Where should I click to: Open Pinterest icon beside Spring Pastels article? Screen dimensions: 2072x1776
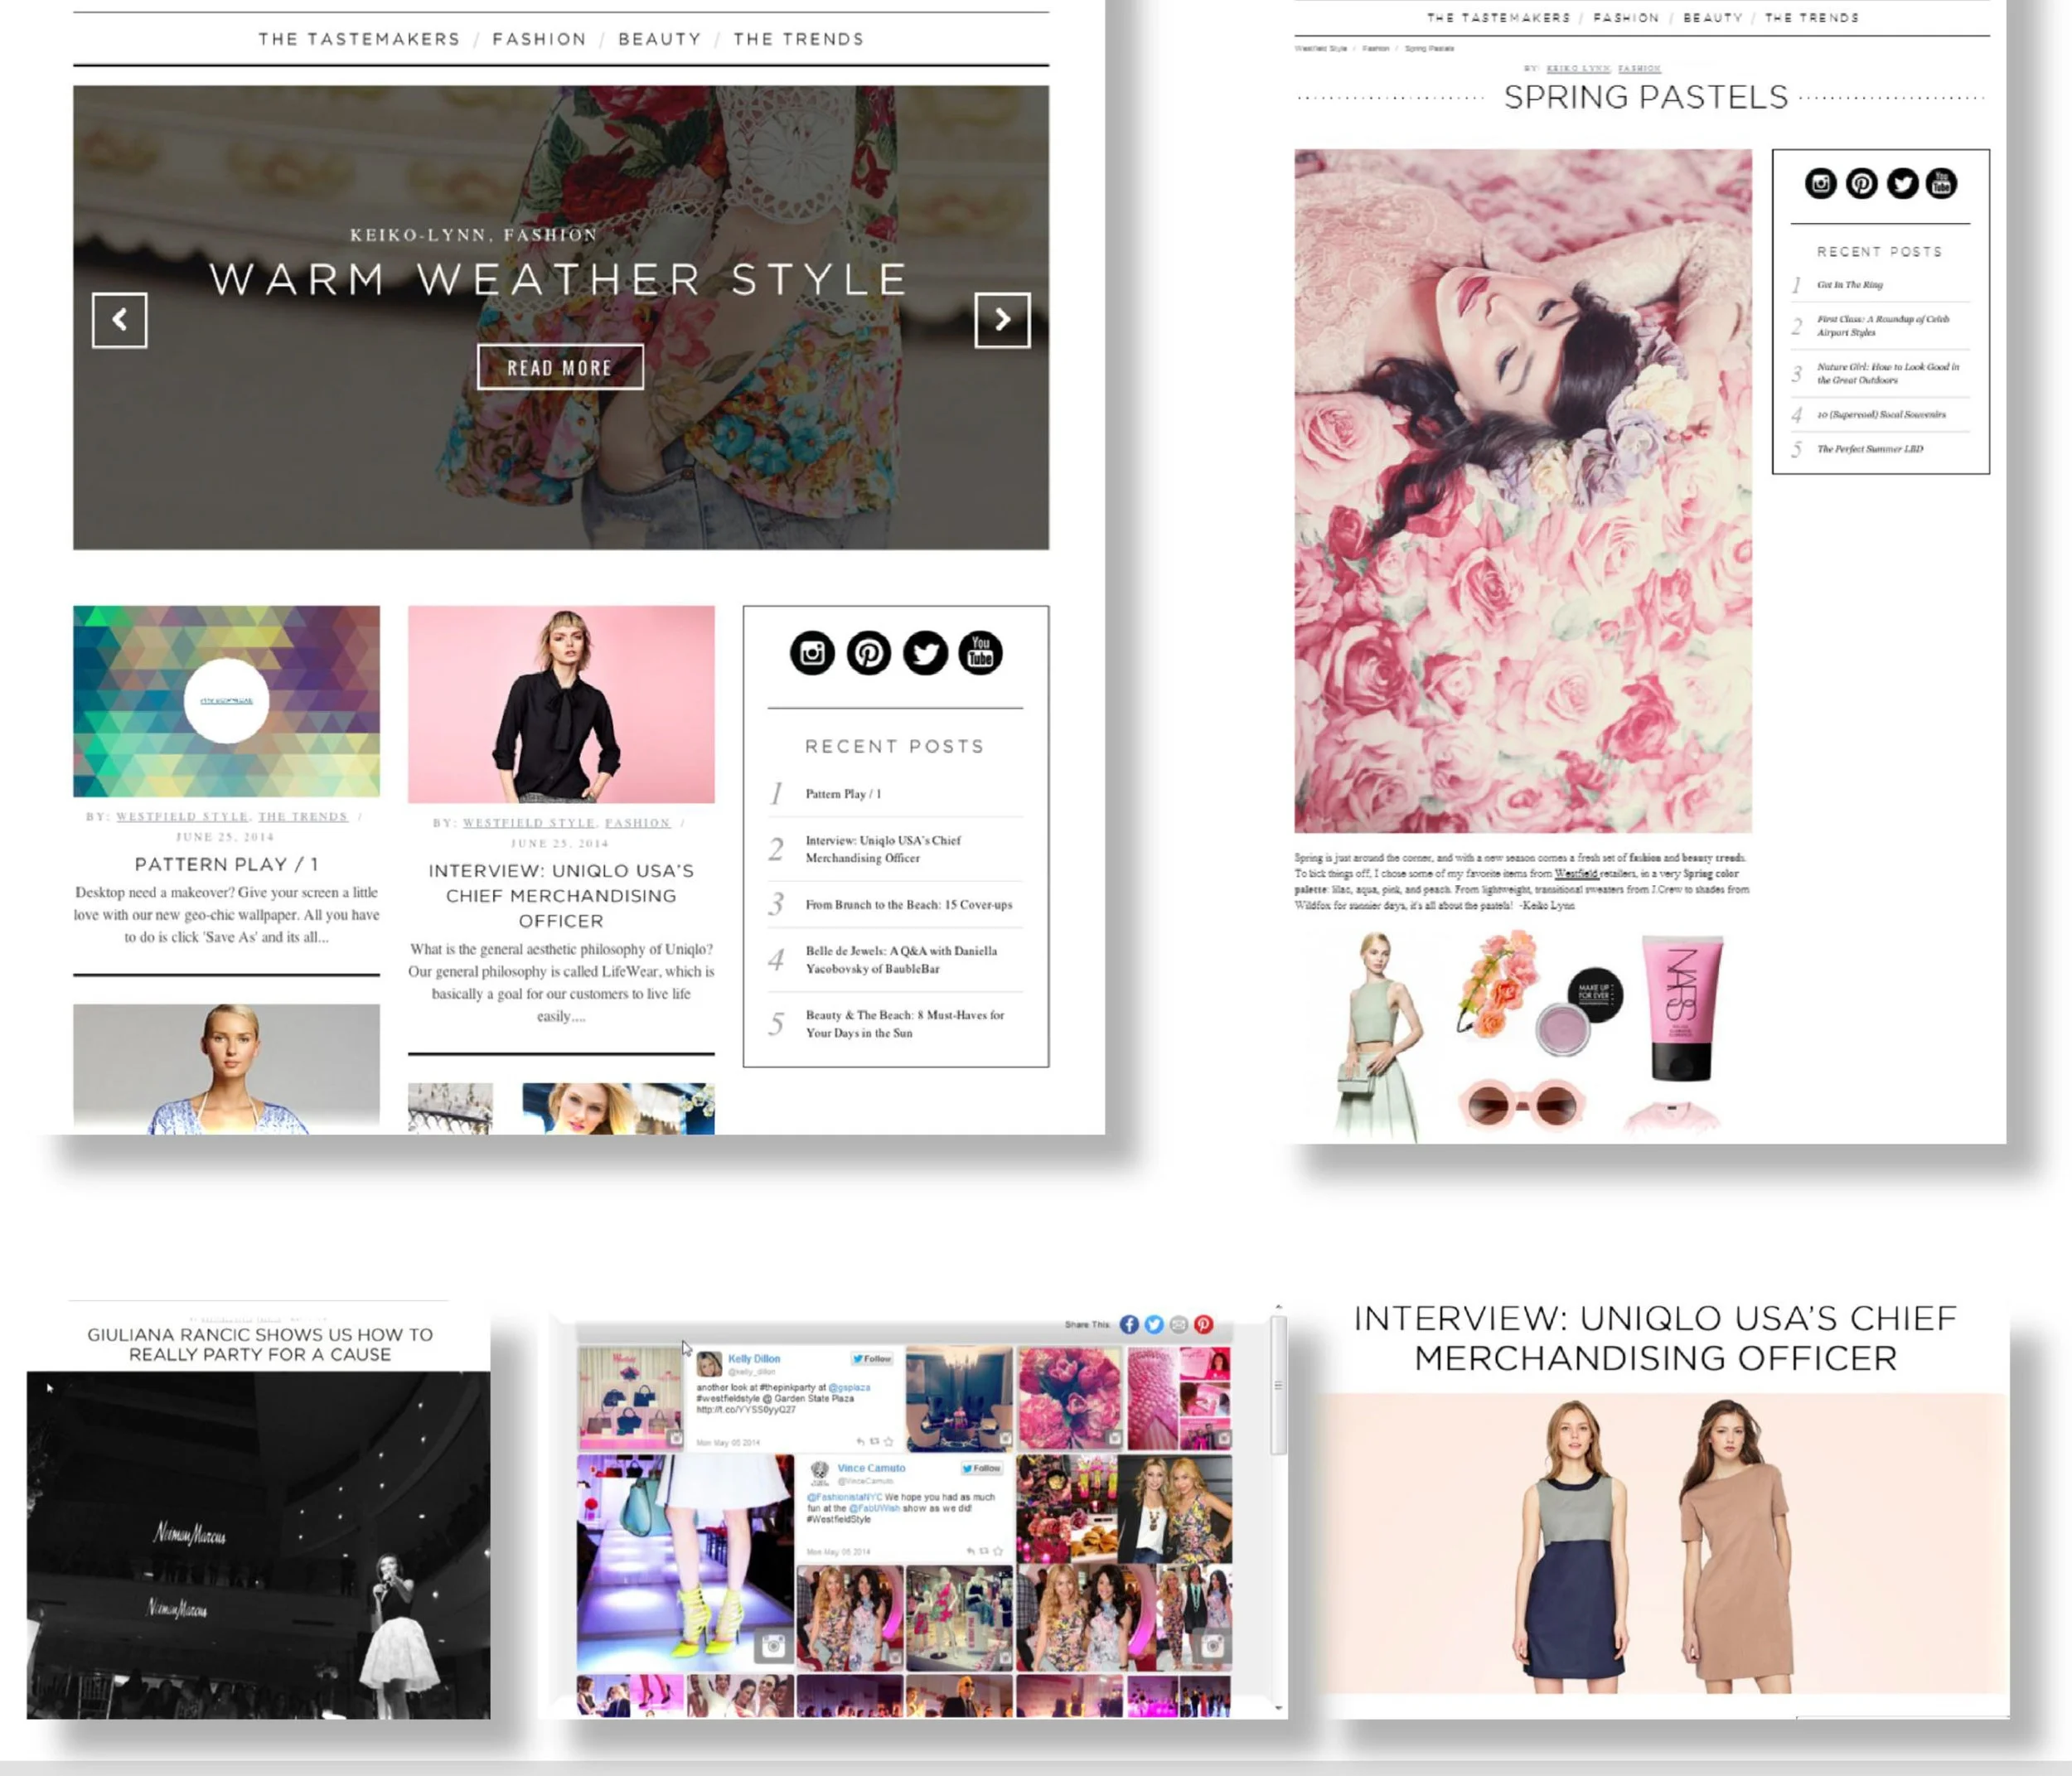pyautogui.click(x=1861, y=184)
